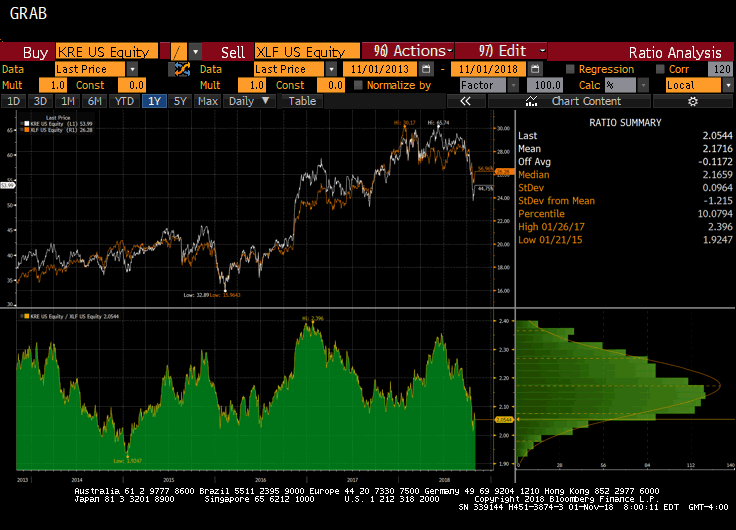Switch to Table view
The image size is (736, 530).
pyautogui.click(x=302, y=101)
